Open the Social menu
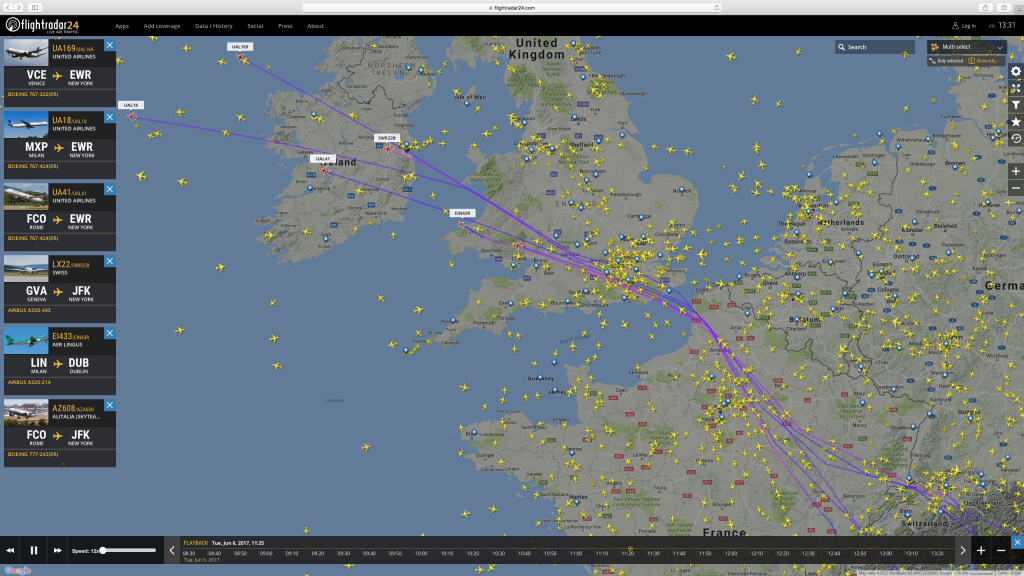This screenshot has width=1024, height=576. click(x=255, y=26)
